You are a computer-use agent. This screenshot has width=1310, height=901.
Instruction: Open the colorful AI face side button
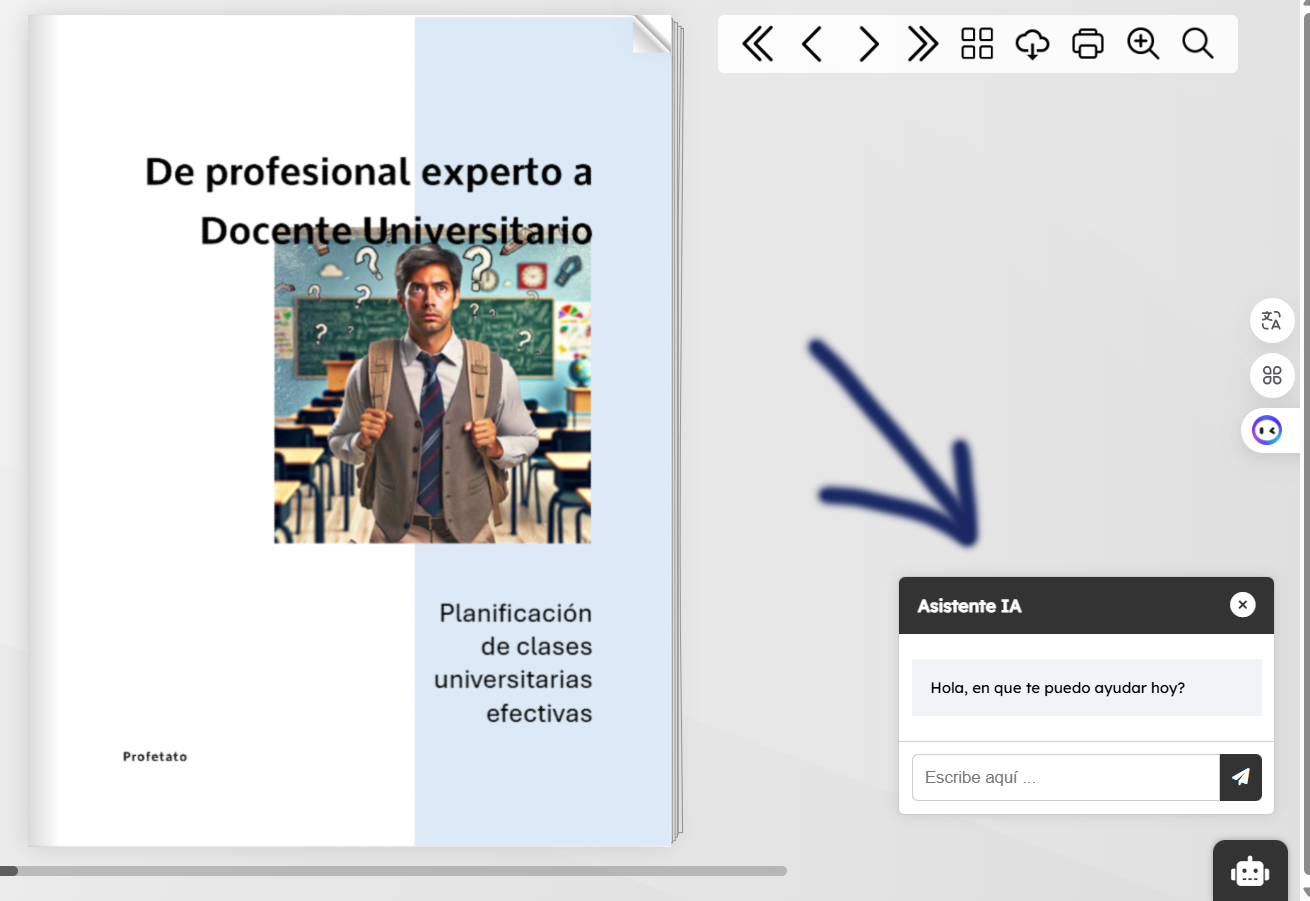(1267, 431)
